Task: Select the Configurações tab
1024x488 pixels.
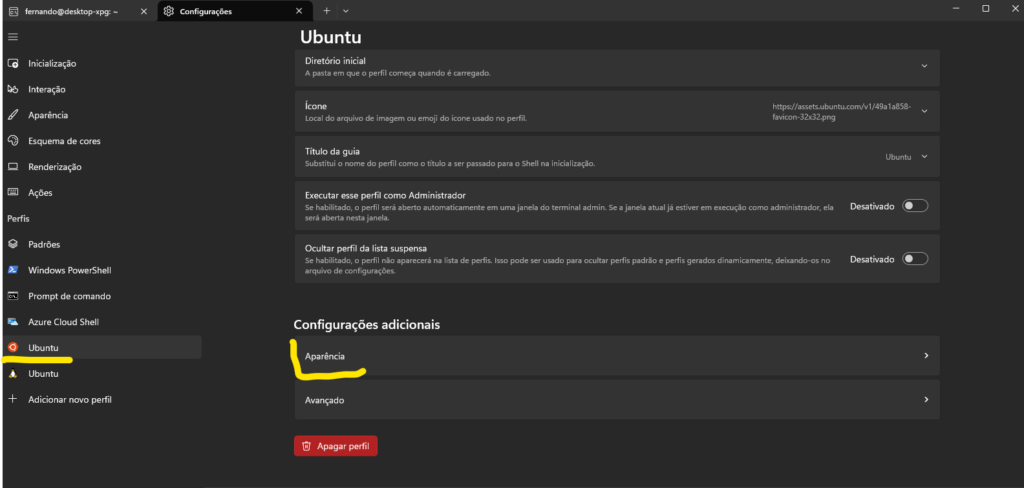Action: pos(234,11)
